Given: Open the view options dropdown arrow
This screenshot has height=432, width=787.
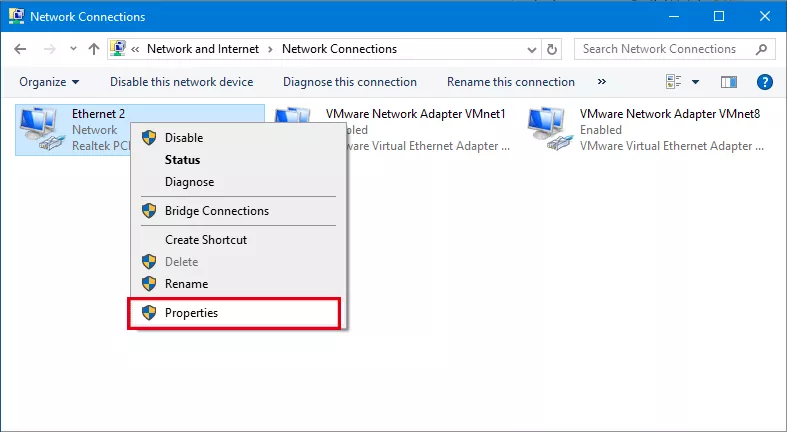Looking at the screenshot, I should [x=695, y=82].
